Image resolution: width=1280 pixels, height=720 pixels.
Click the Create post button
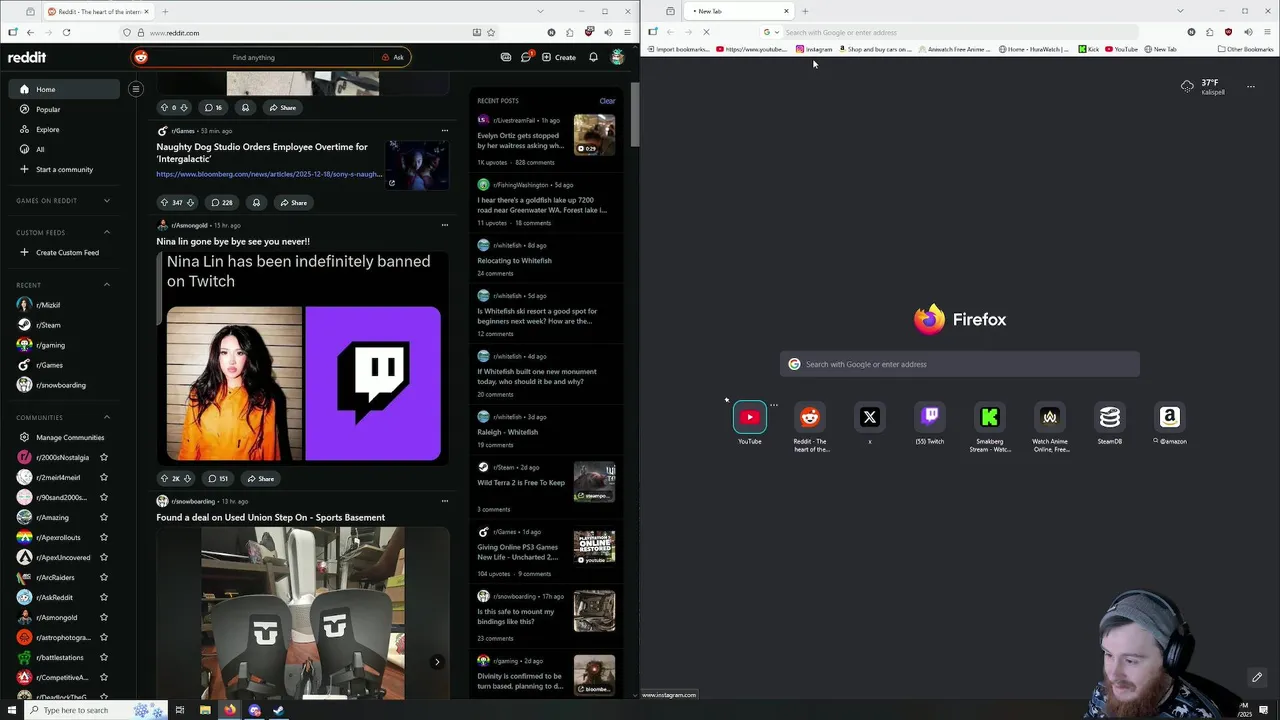click(559, 57)
